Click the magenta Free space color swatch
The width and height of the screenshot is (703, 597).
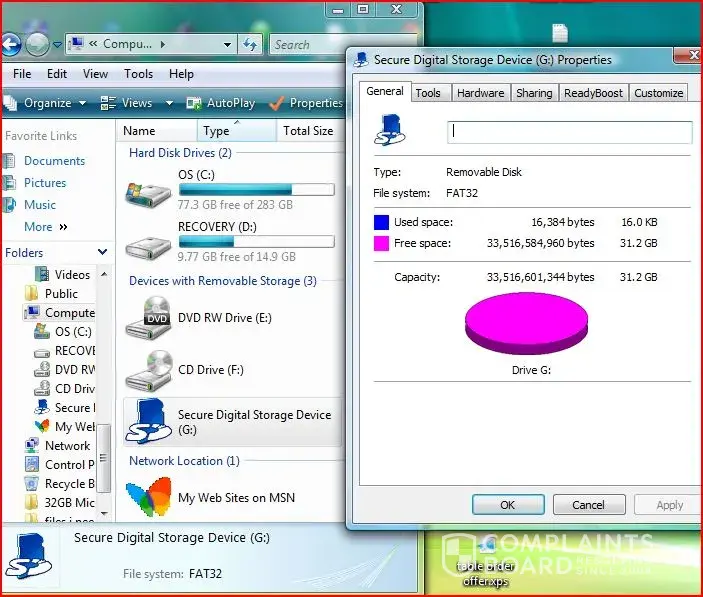[x=381, y=243]
